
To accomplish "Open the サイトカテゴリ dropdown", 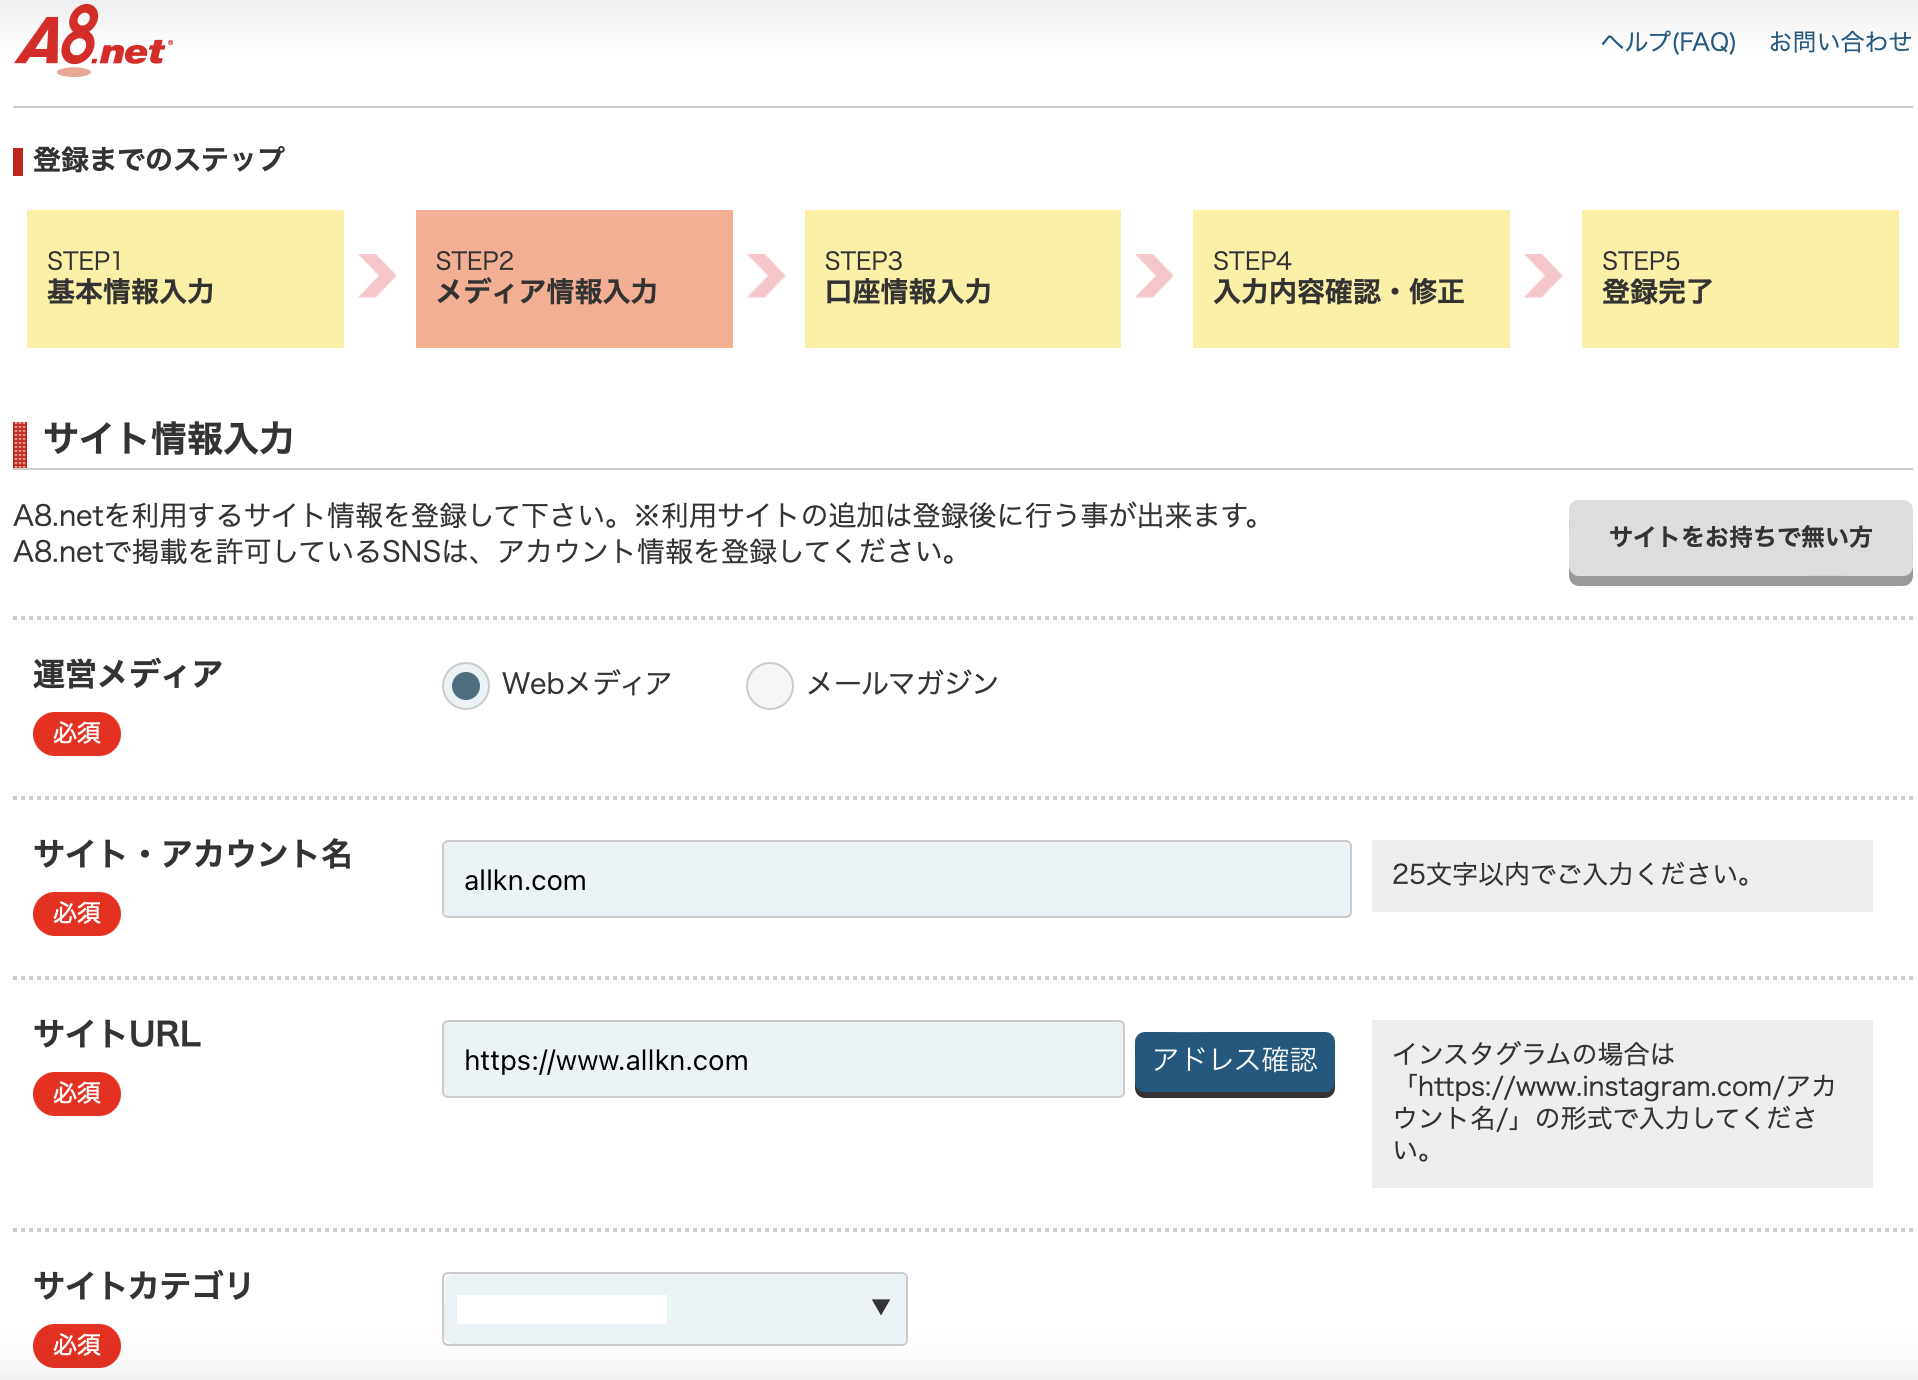I will [675, 1308].
